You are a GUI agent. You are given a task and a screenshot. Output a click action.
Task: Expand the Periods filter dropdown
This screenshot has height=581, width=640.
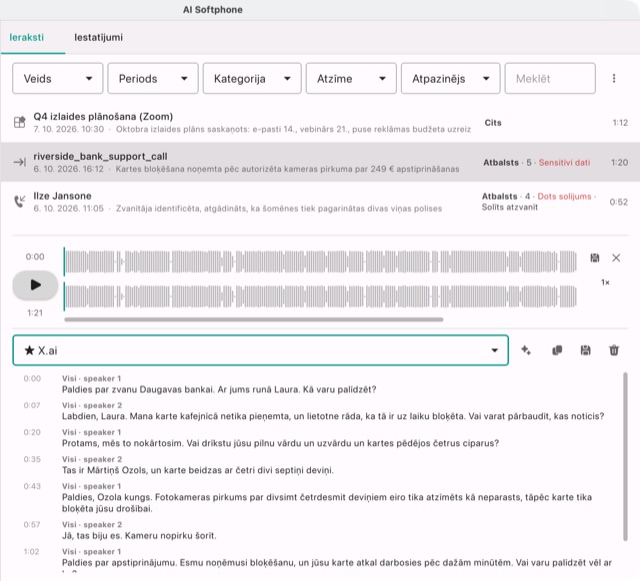tap(153, 78)
